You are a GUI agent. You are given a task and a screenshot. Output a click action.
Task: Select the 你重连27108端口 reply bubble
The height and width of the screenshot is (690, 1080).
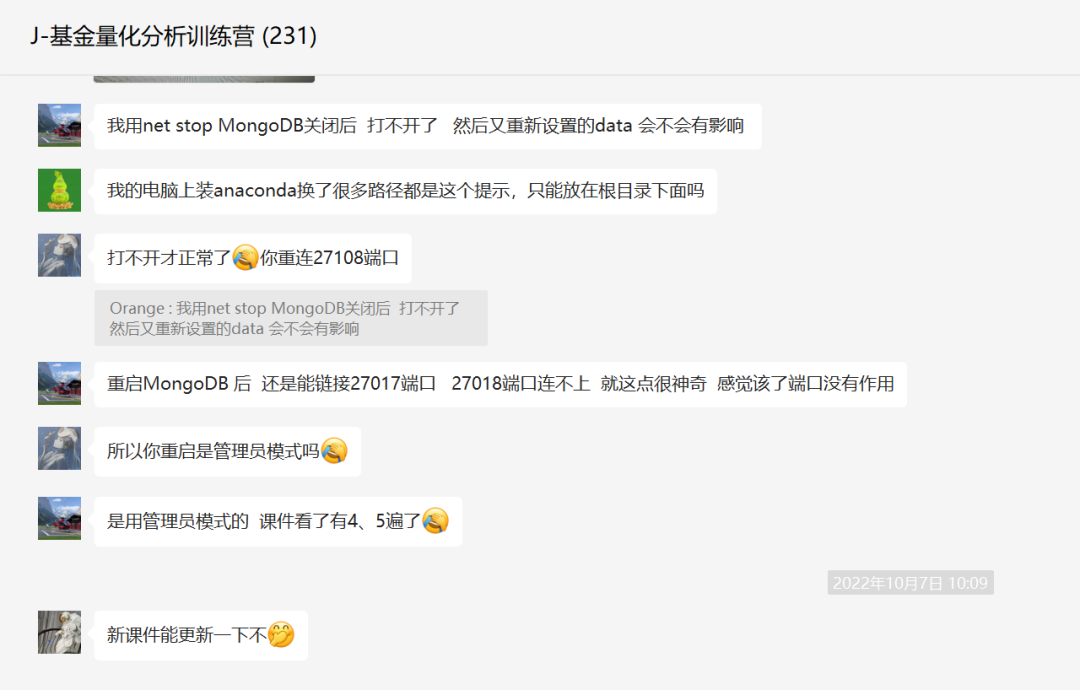point(253,258)
